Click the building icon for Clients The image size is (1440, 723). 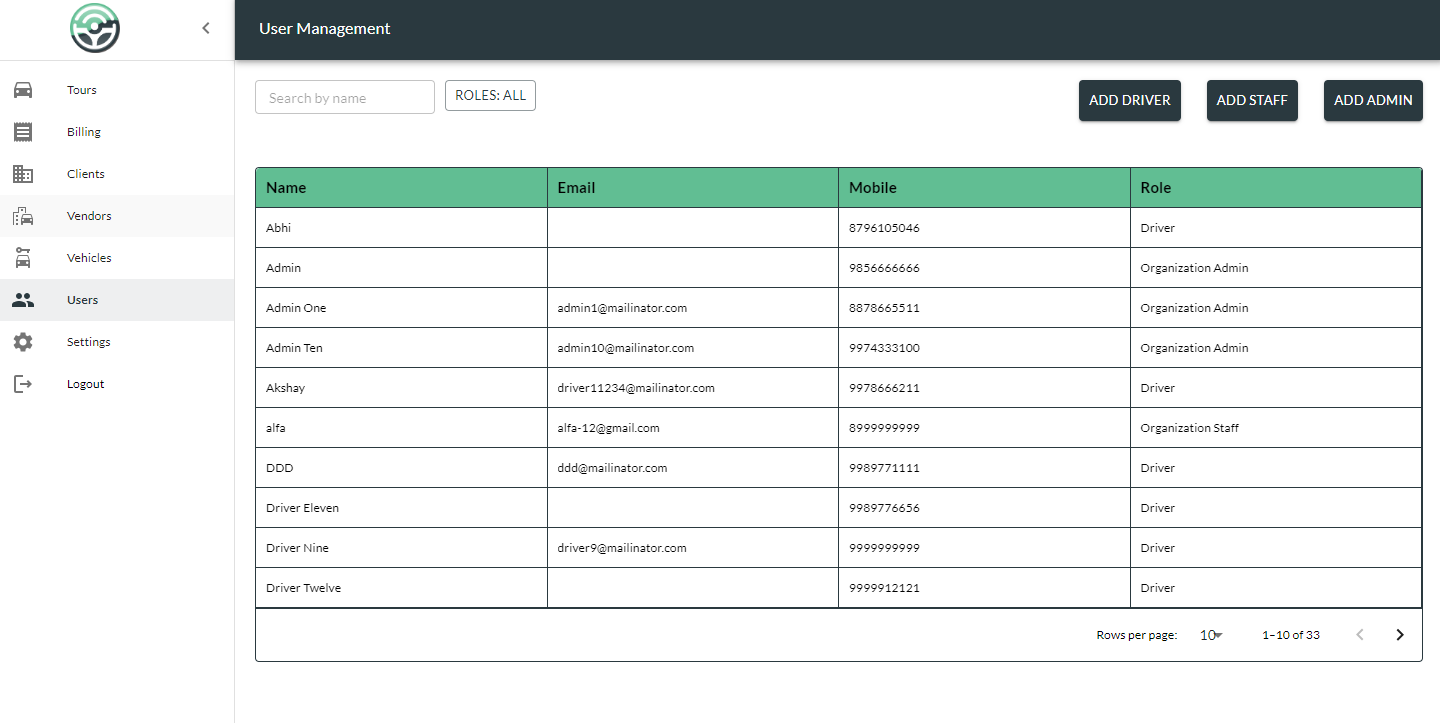pos(23,174)
